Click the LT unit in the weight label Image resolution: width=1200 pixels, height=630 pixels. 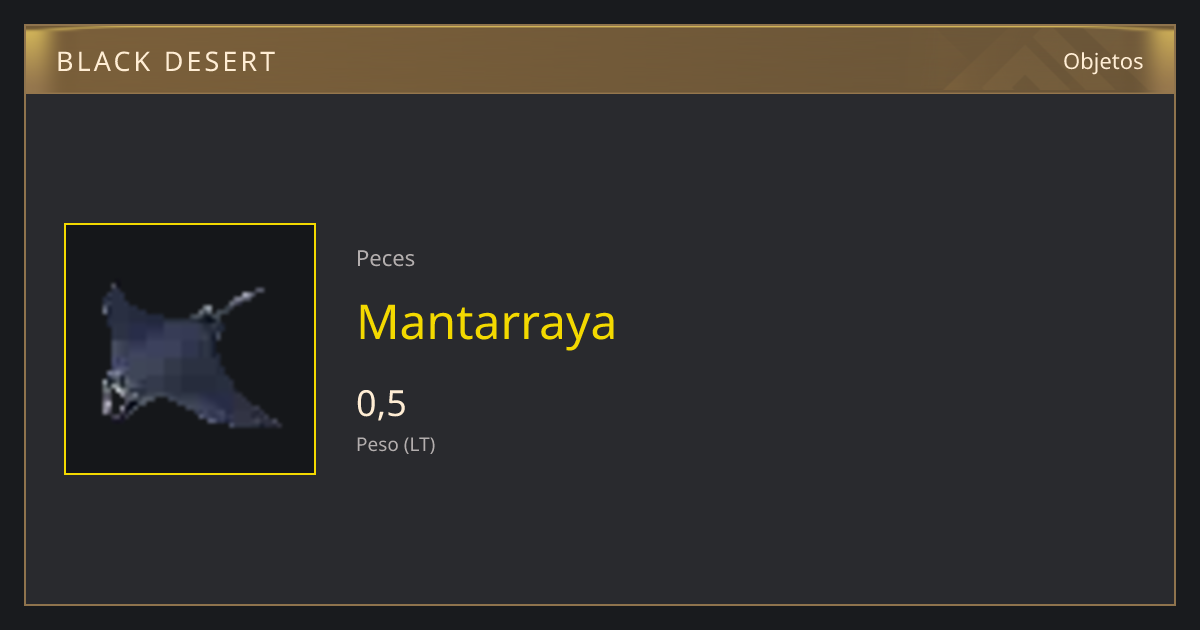(420, 444)
